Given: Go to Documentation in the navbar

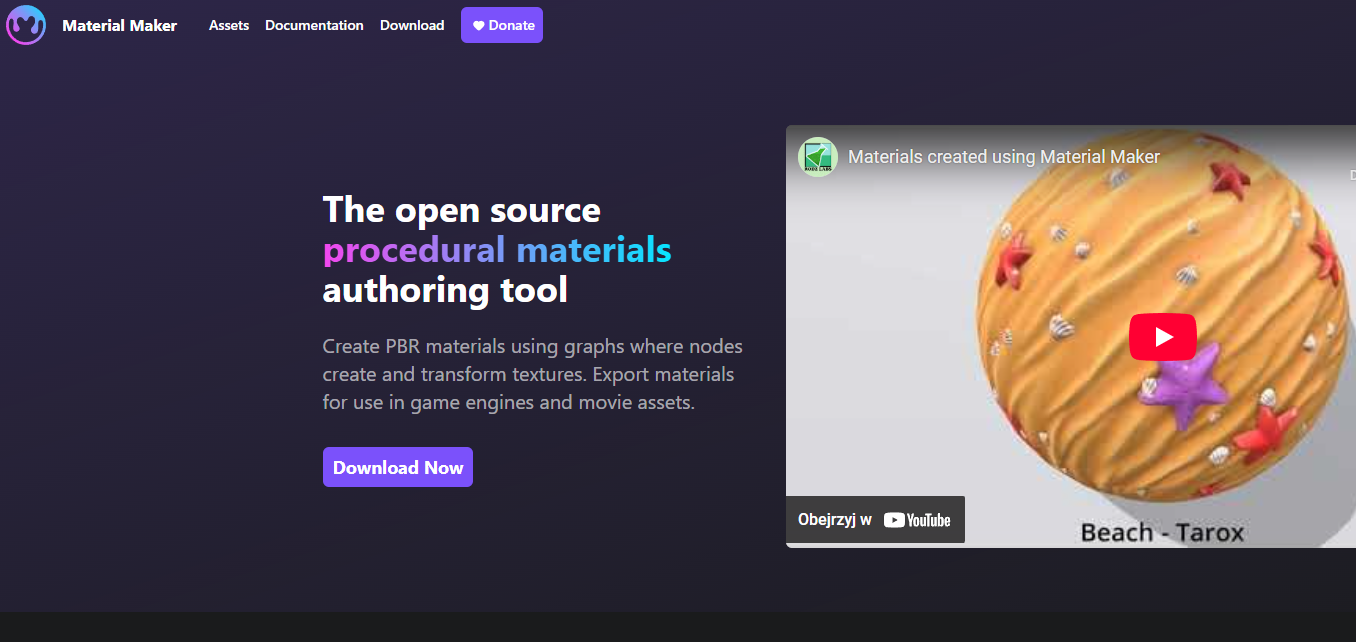Looking at the screenshot, I should (x=314, y=25).
